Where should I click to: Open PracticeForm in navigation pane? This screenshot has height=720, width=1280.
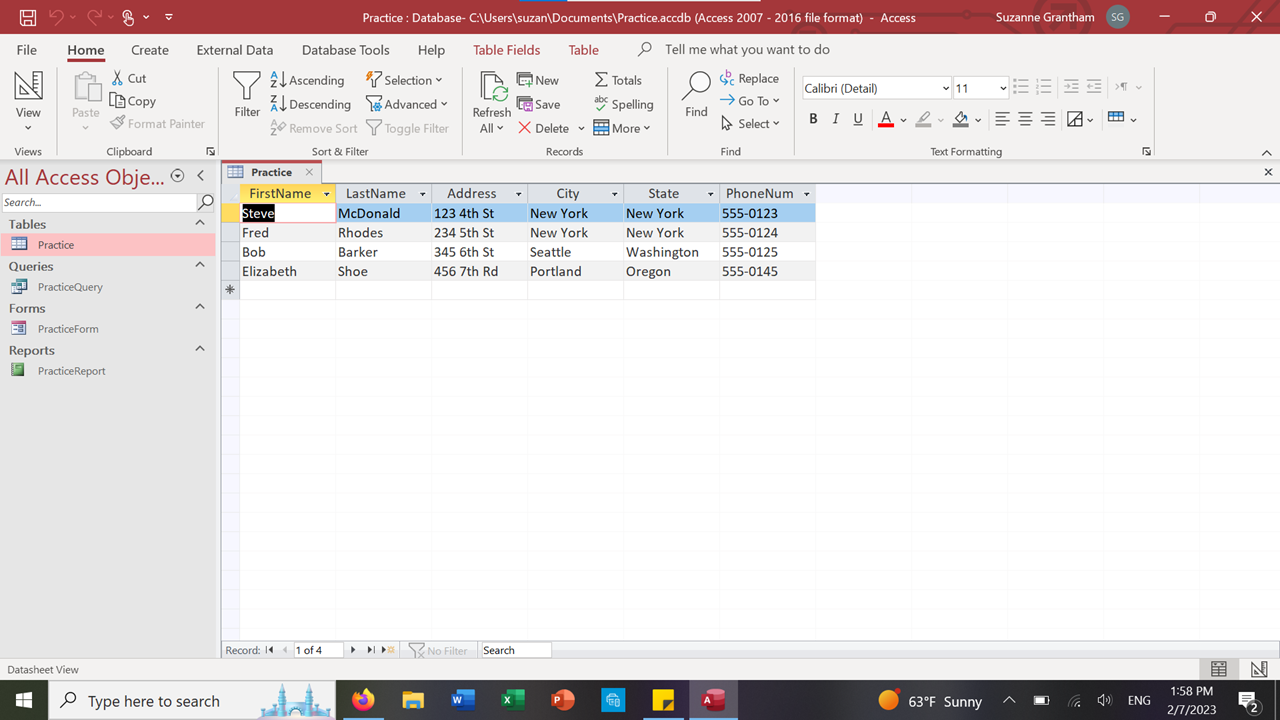[x=68, y=329]
